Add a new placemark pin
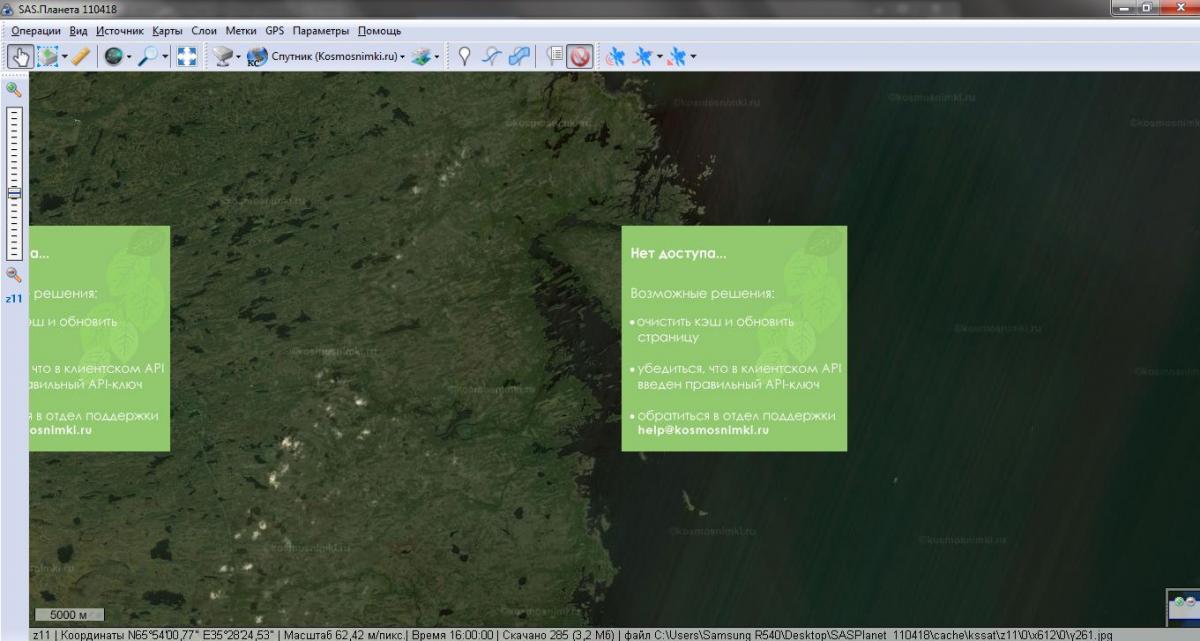 464,57
